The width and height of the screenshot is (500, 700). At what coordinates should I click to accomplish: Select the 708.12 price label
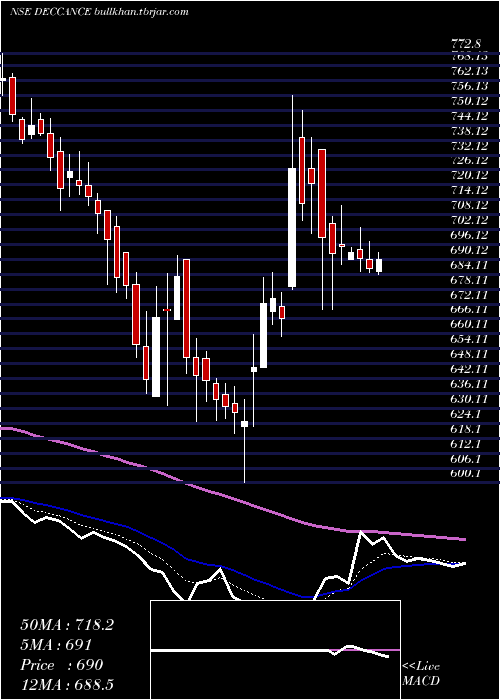point(469,205)
